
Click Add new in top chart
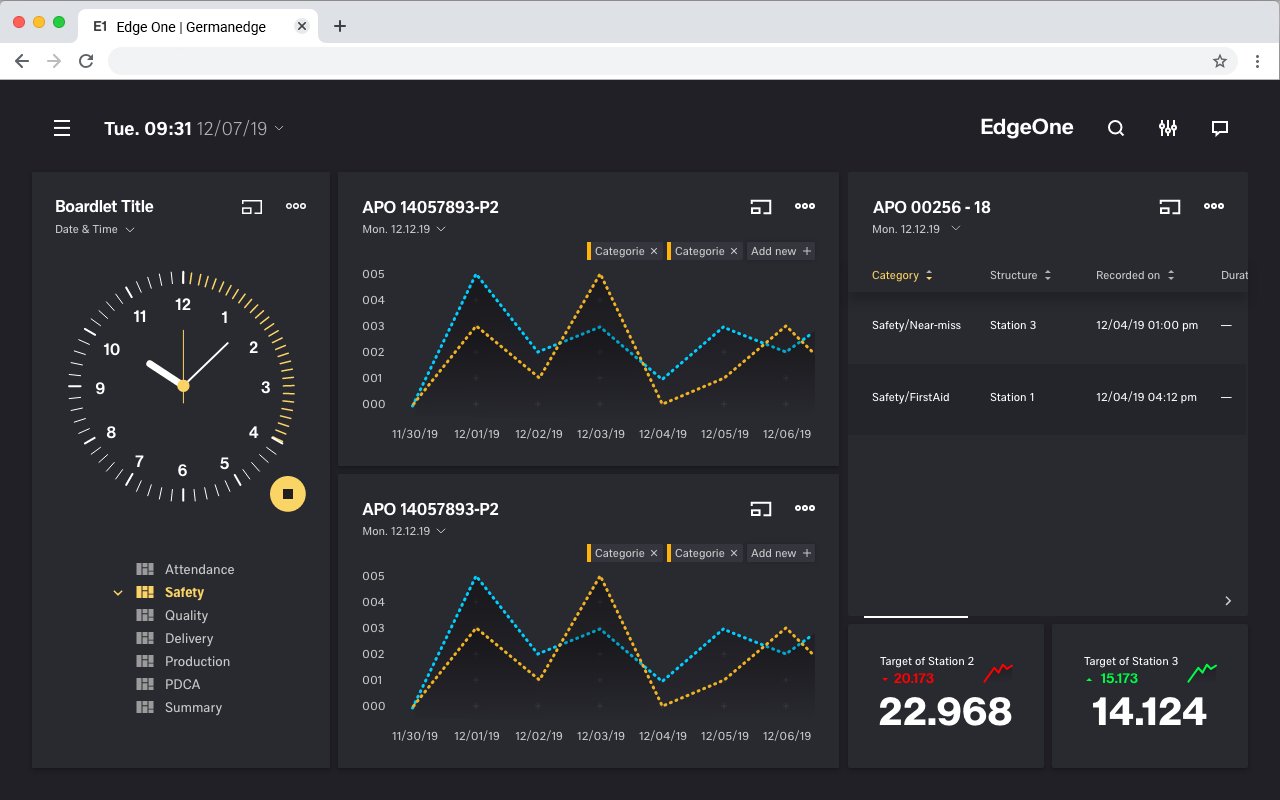[780, 252]
